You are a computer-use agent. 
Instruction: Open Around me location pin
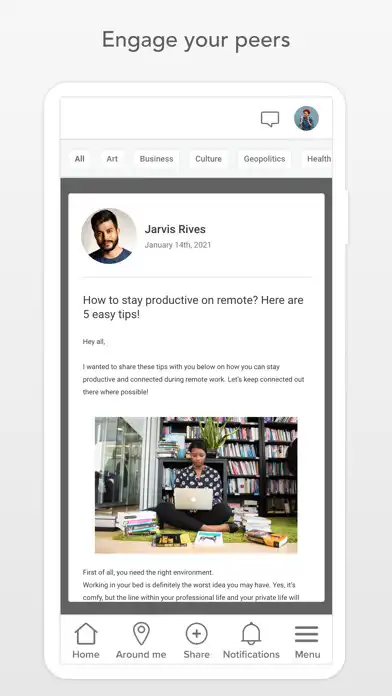click(141, 634)
